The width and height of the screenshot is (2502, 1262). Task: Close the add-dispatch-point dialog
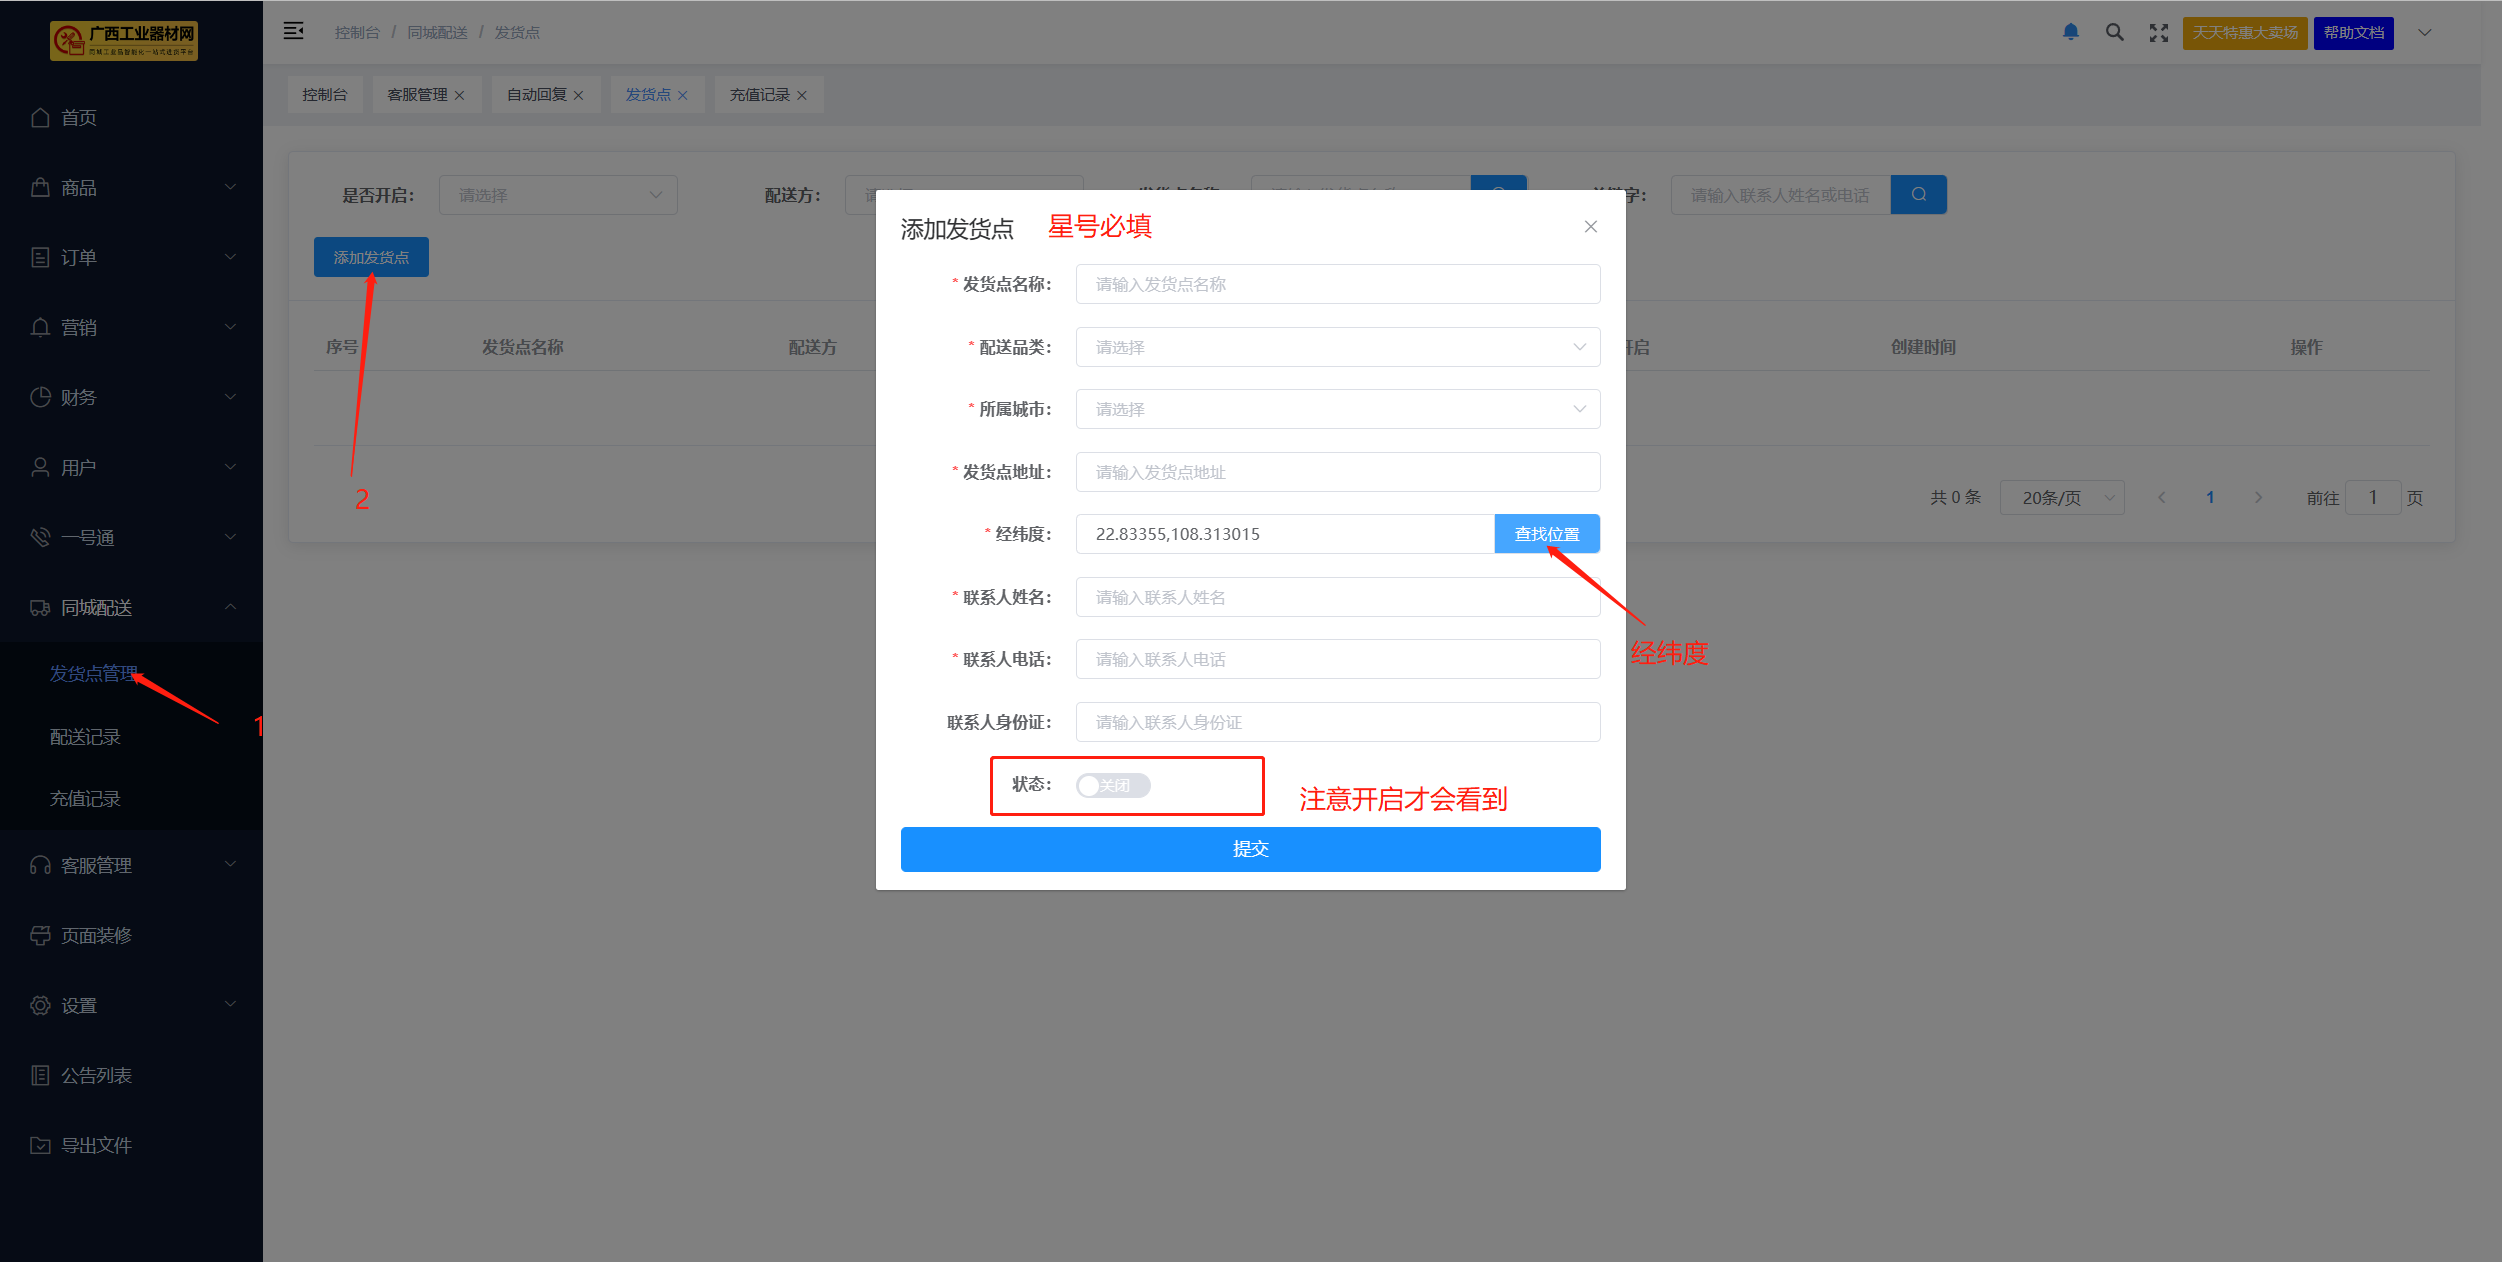pyautogui.click(x=1590, y=227)
